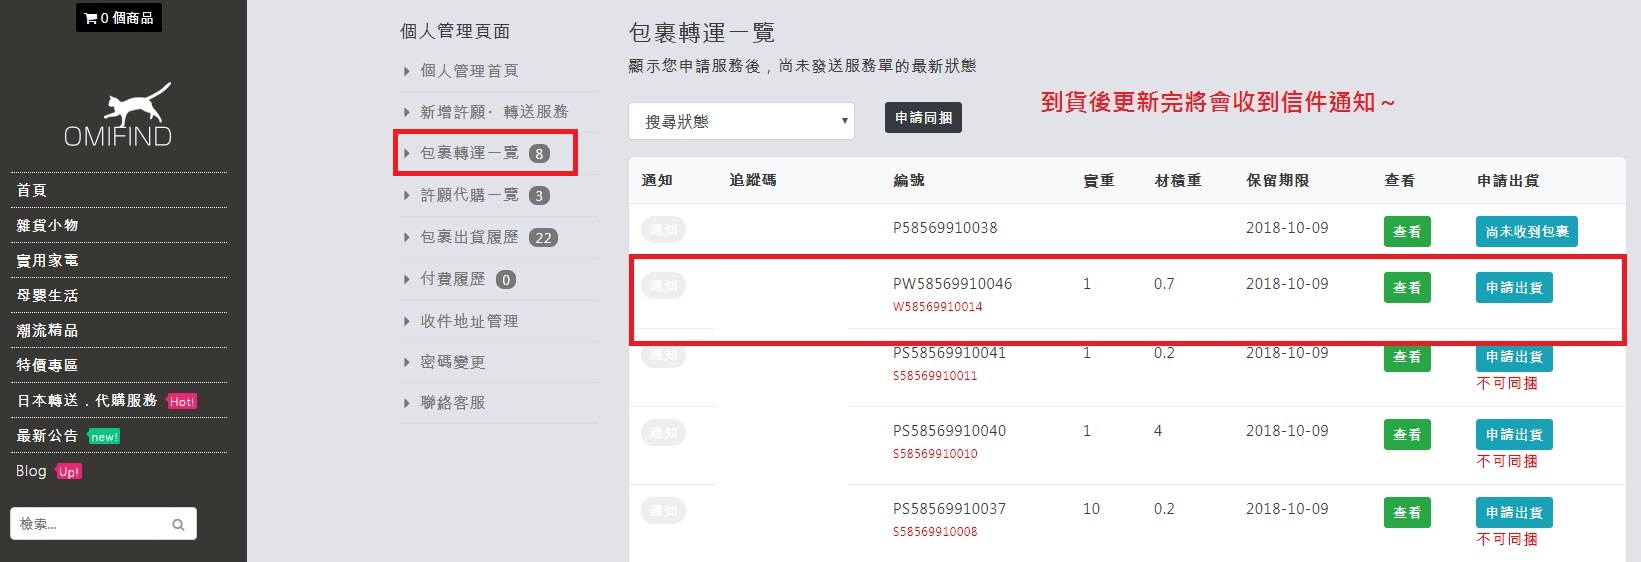The height and width of the screenshot is (562, 1641).
Task: Click the Up! badge next to Blog
Action: tap(69, 472)
